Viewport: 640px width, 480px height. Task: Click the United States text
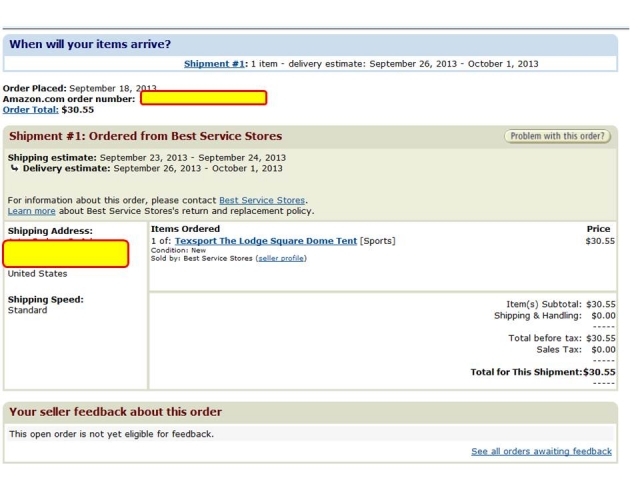(x=38, y=274)
